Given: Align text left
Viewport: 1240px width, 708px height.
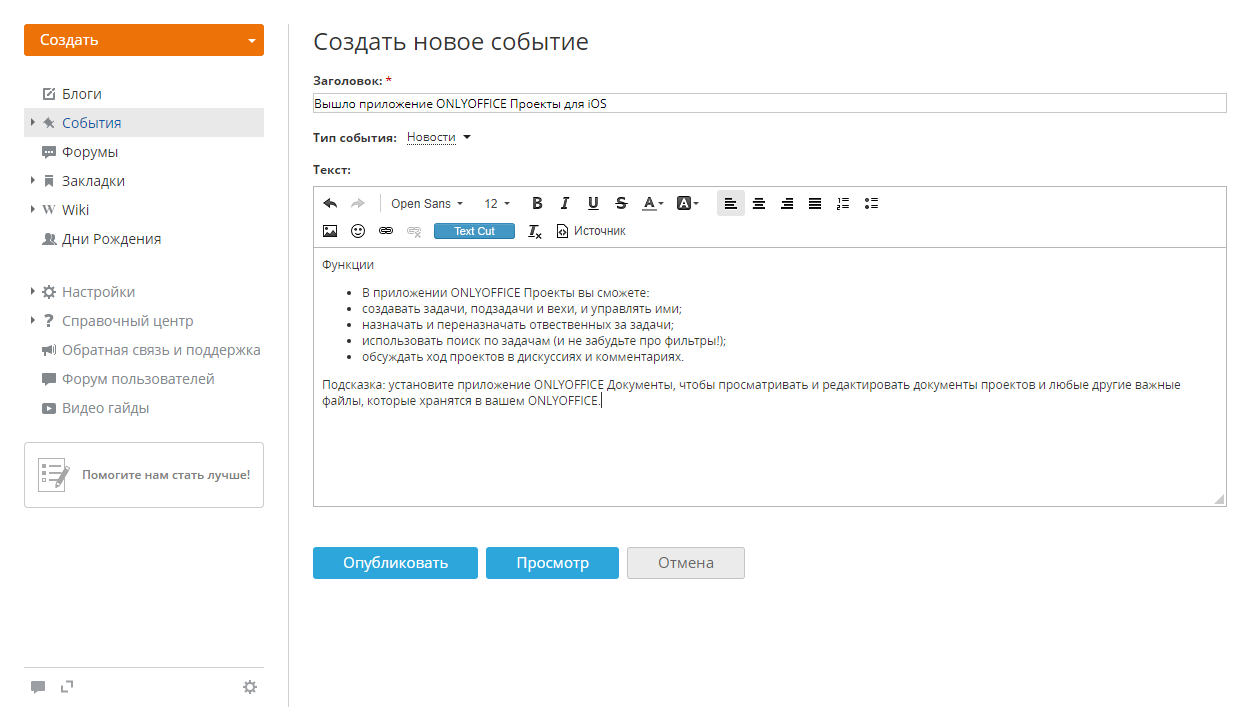Looking at the screenshot, I should 731,203.
